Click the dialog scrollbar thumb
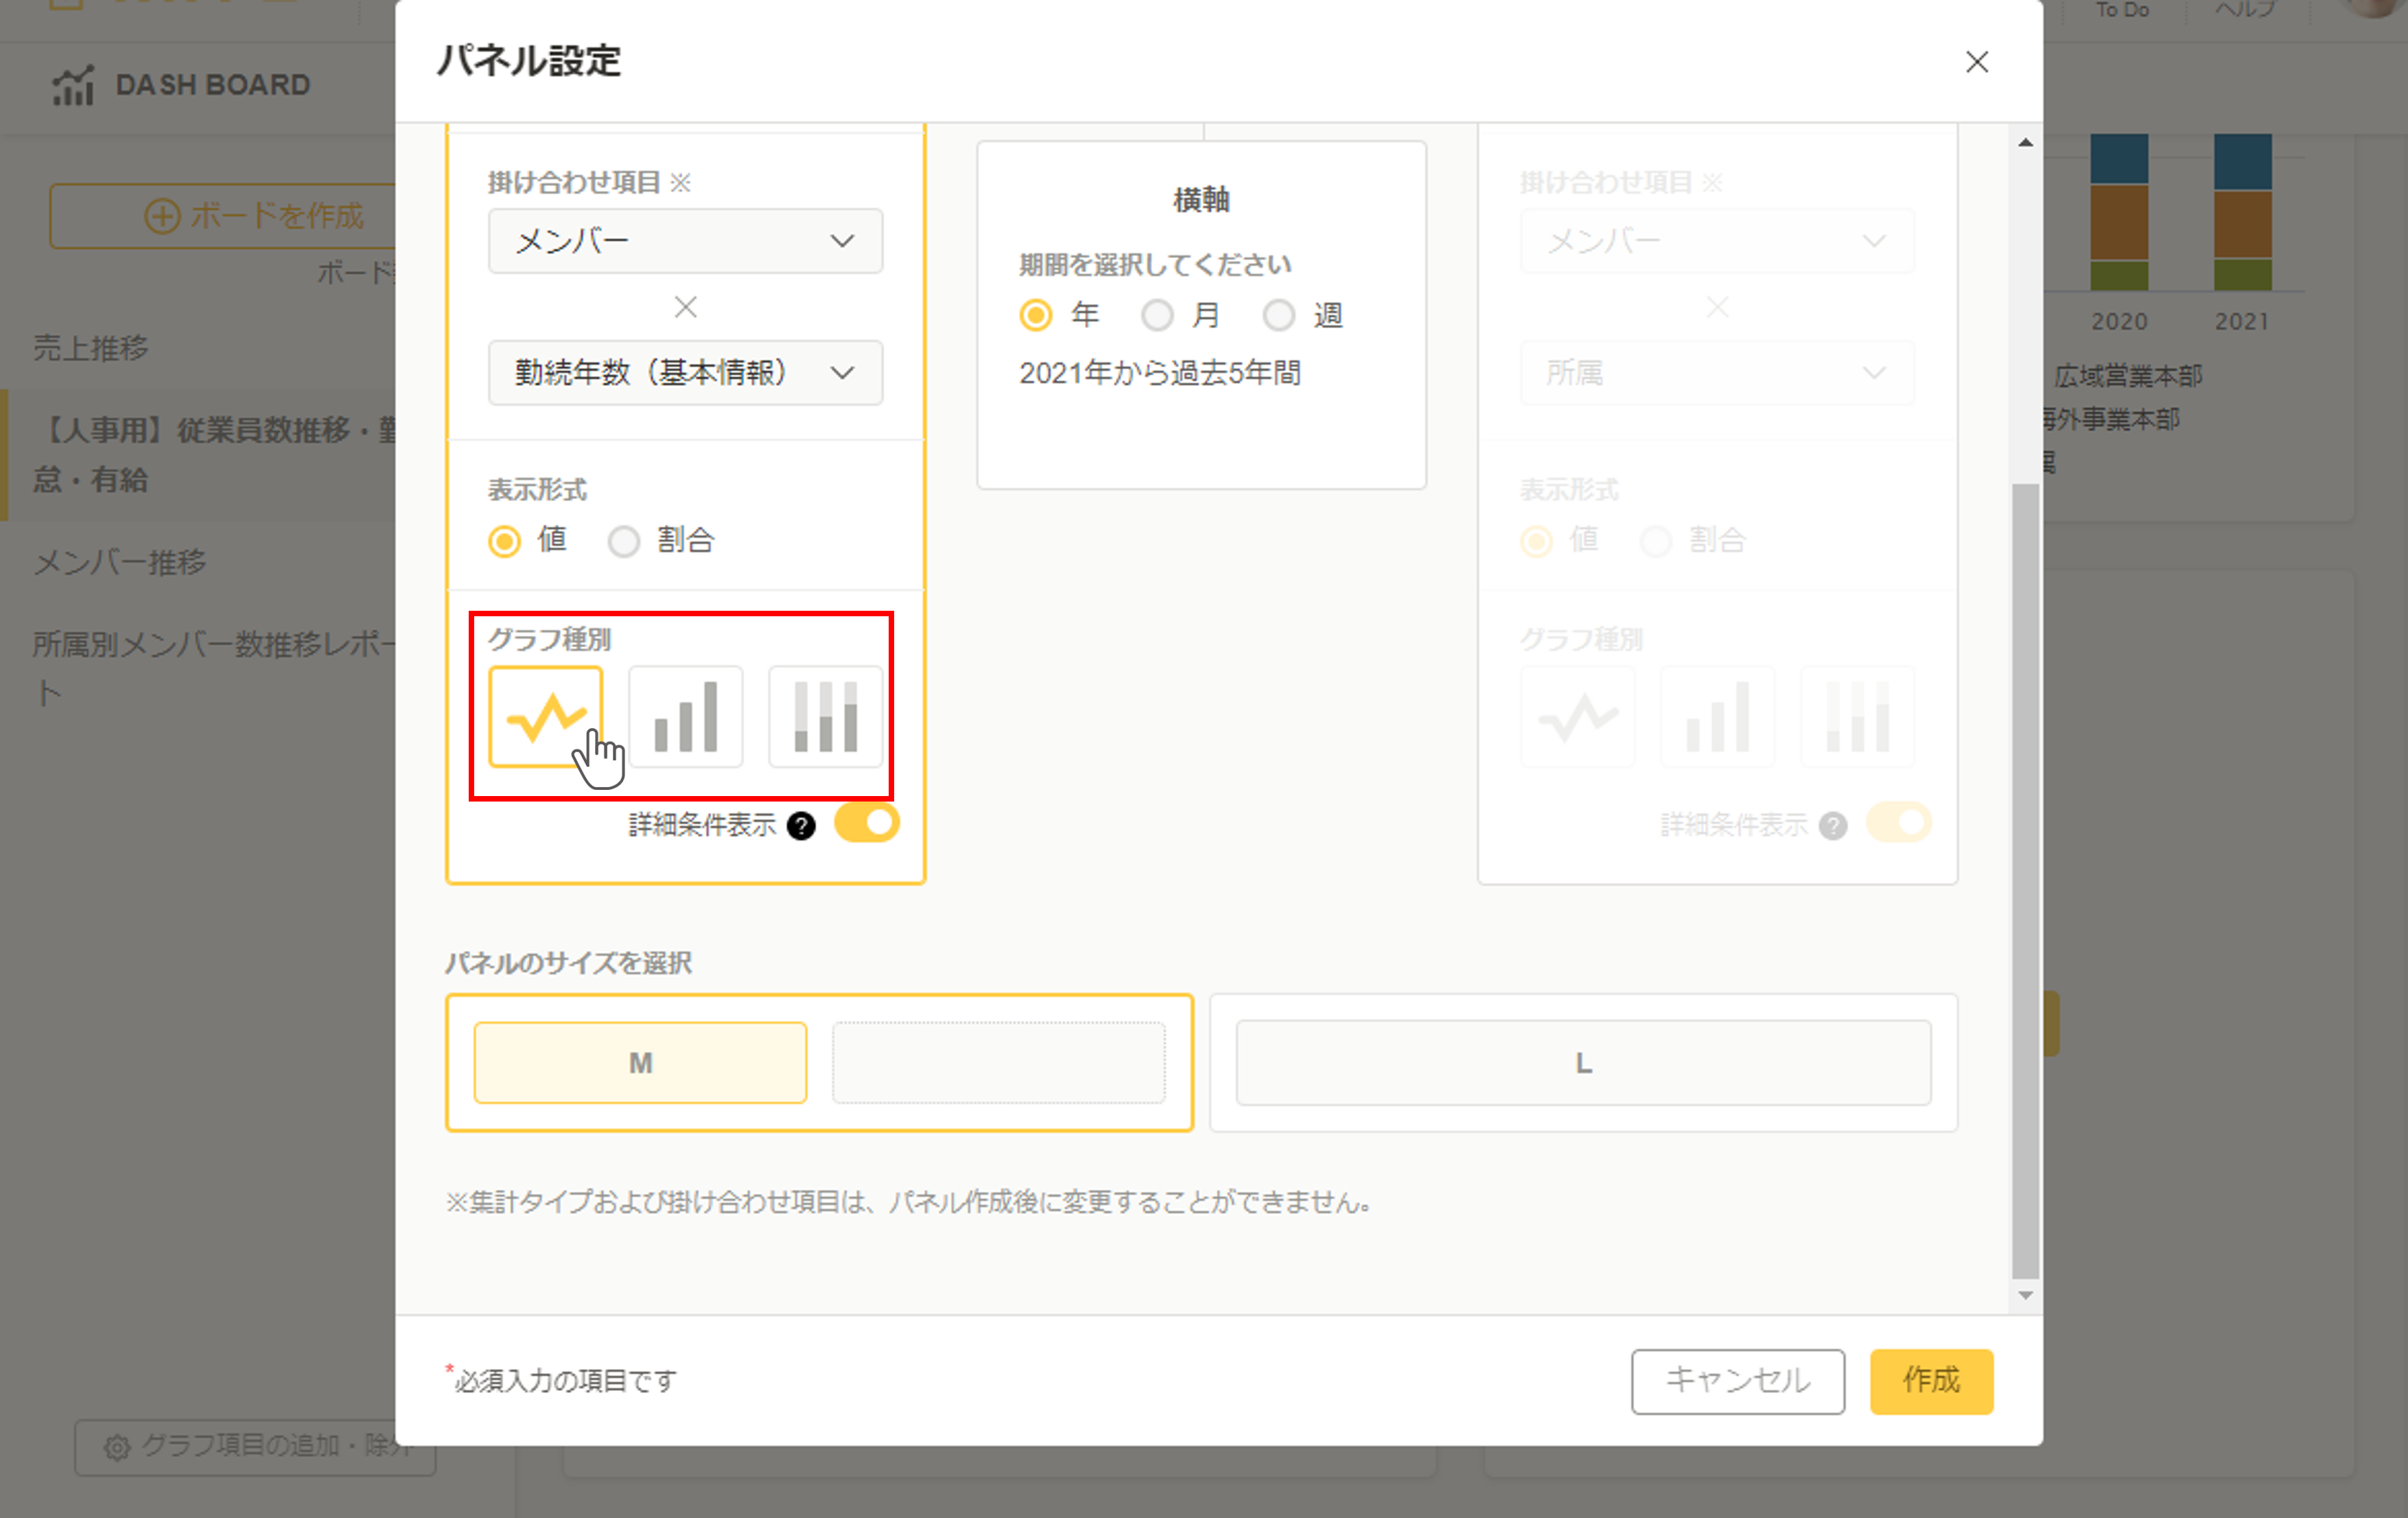Viewport: 2408px width, 1518px height. 2025,880
